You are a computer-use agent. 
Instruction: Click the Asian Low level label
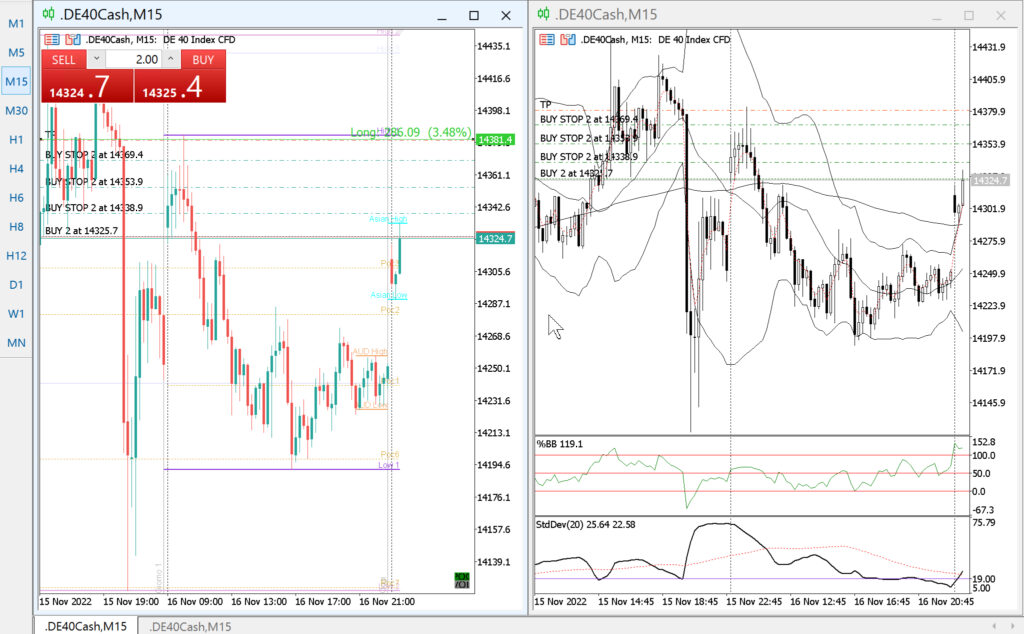point(389,295)
